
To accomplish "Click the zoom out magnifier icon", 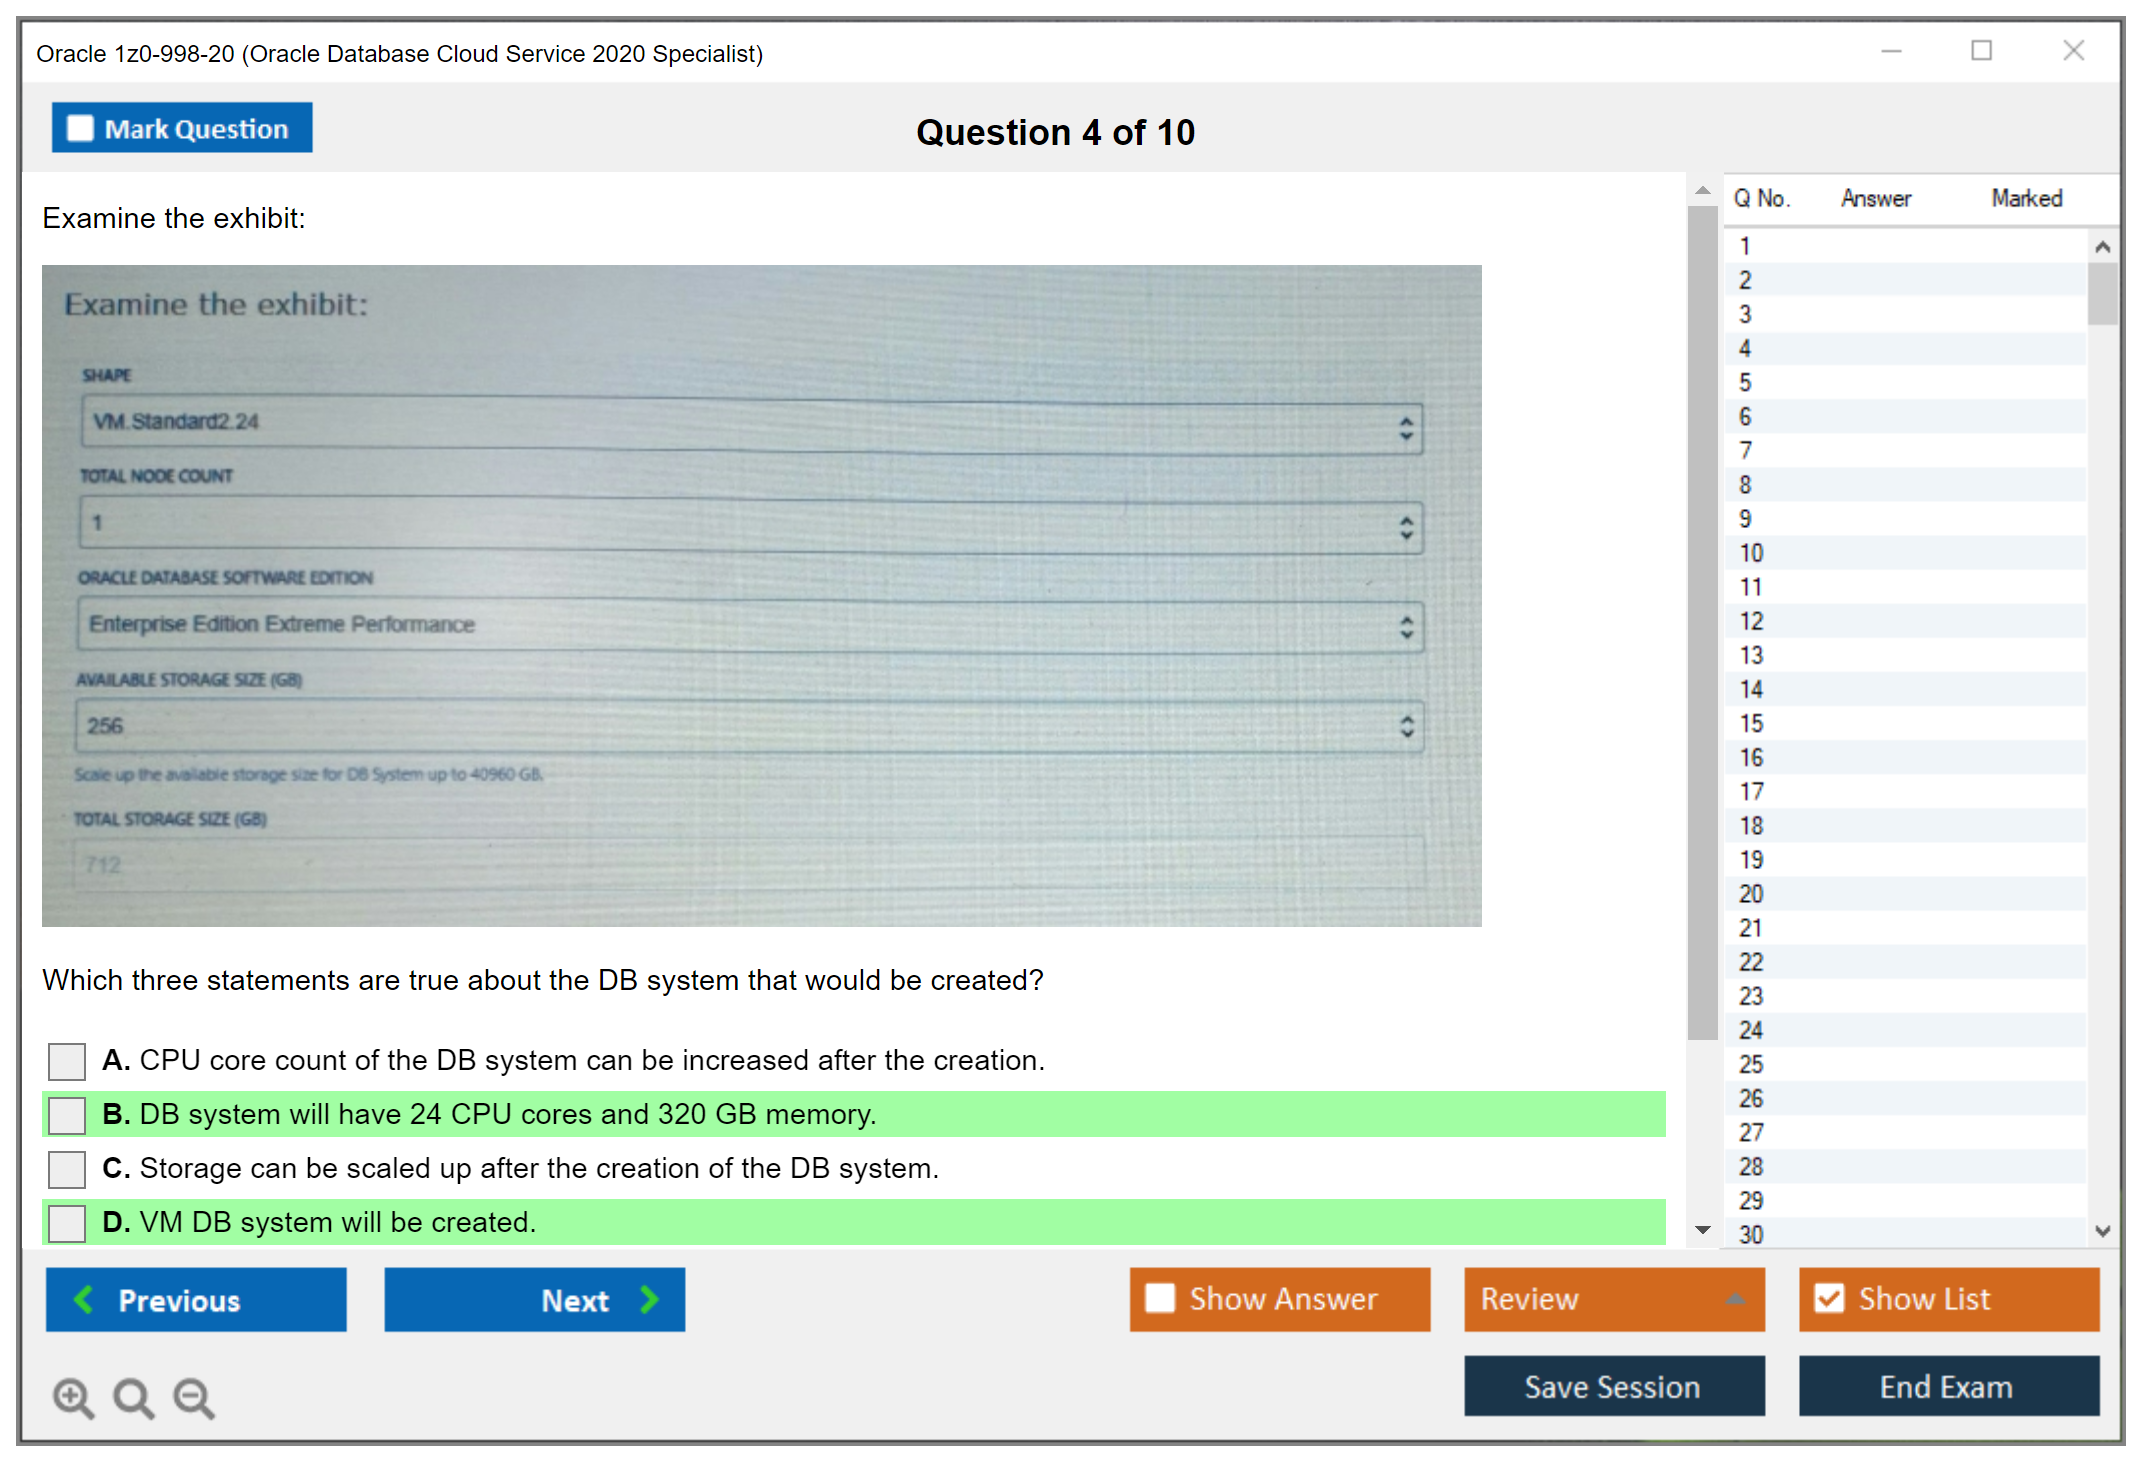I will (194, 1397).
